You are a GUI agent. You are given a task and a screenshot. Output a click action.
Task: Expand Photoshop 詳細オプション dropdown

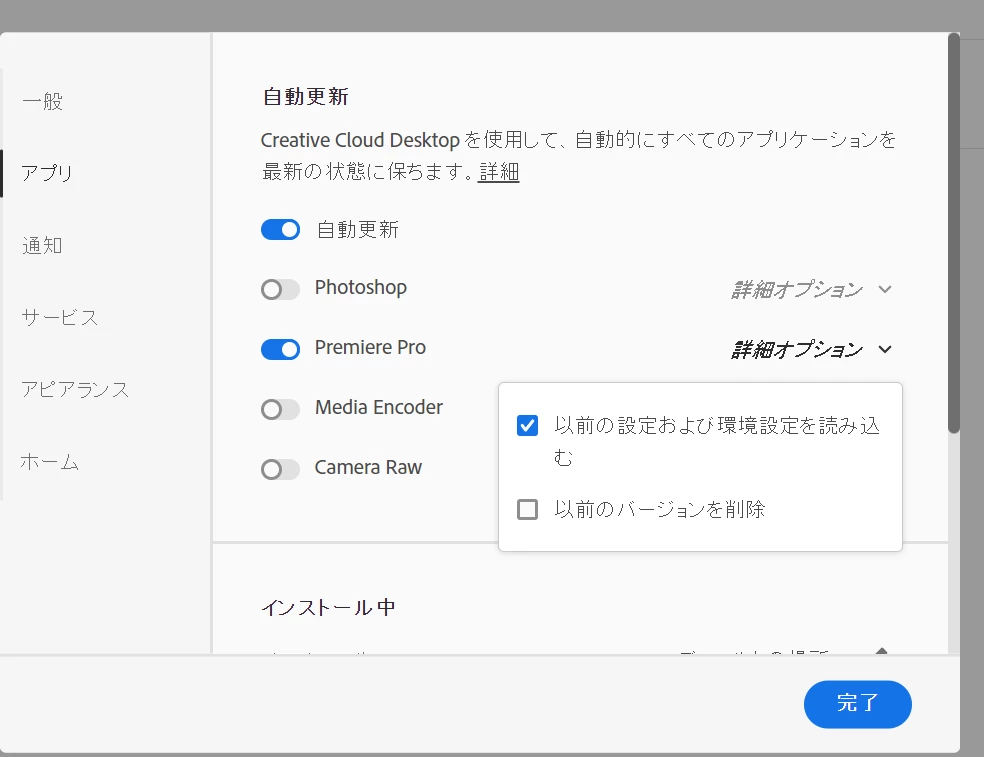pyautogui.click(x=811, y=289)
